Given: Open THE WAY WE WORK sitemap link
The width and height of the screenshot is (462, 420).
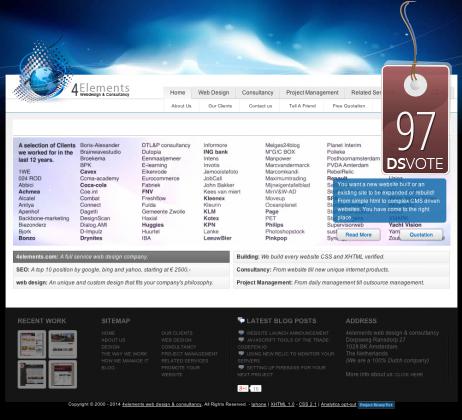Looking at the screenshot, I should click(x=124, y=354).
